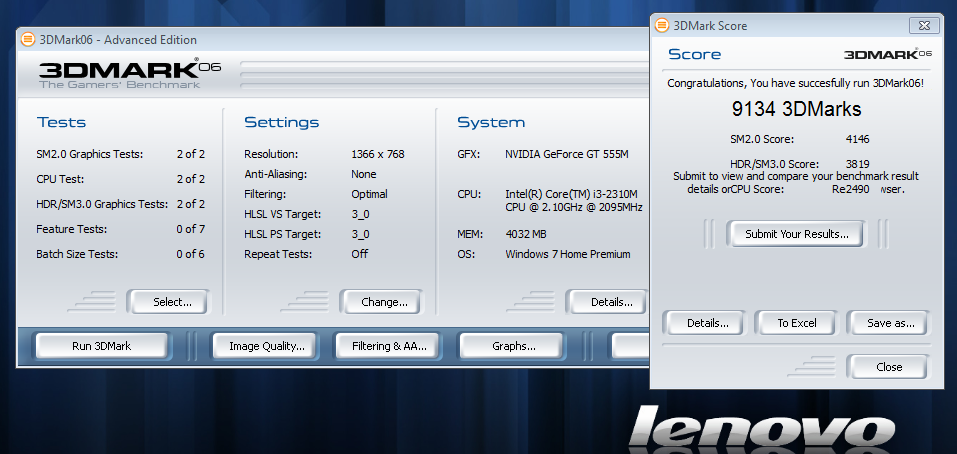The image size is (957, 454).
Task: Click the HLSL PS Target label
Action: pos(283,234)
